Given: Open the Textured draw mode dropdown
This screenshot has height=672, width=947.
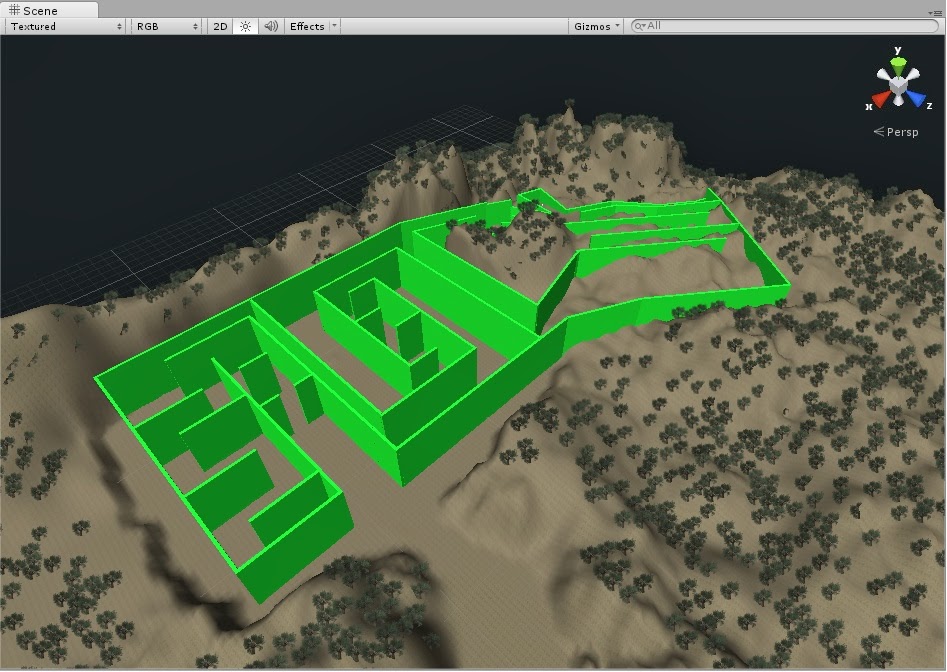Looking at the screenshot, I should (60, 26).
